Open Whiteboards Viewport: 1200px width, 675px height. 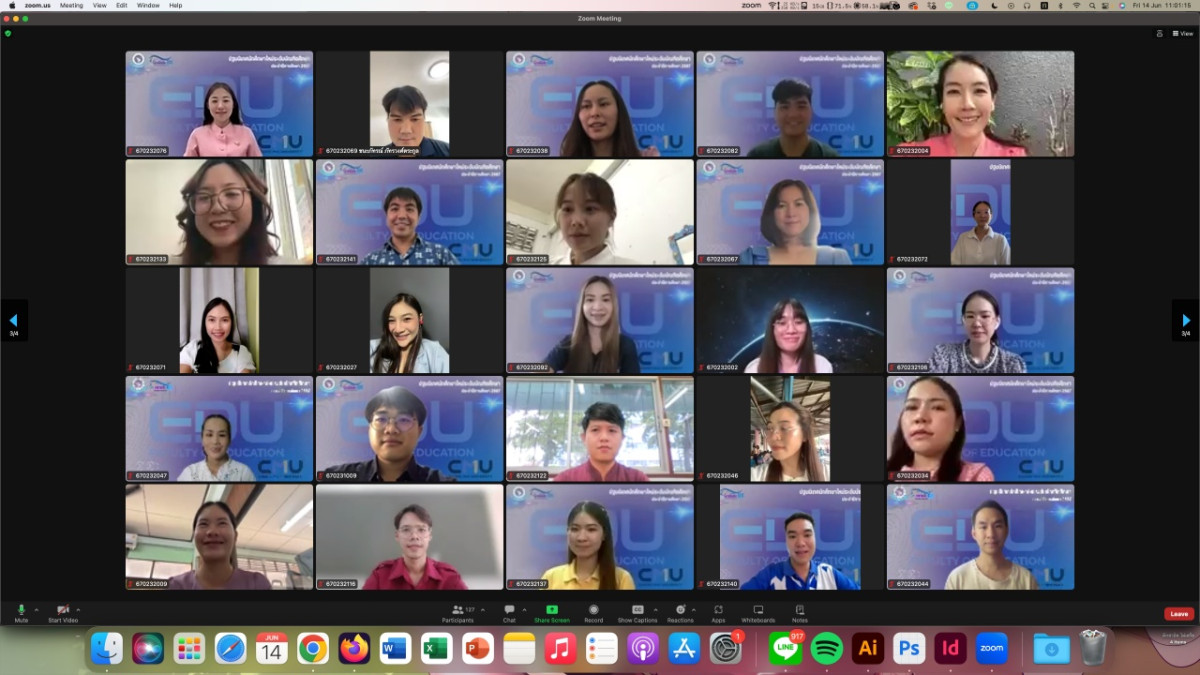click(x=758, y=611)
